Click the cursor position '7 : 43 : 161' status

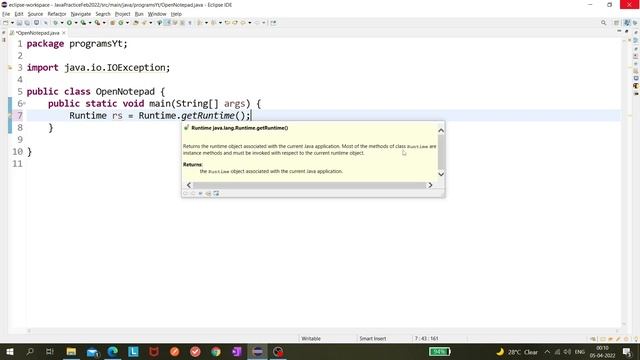coord(426,338)
